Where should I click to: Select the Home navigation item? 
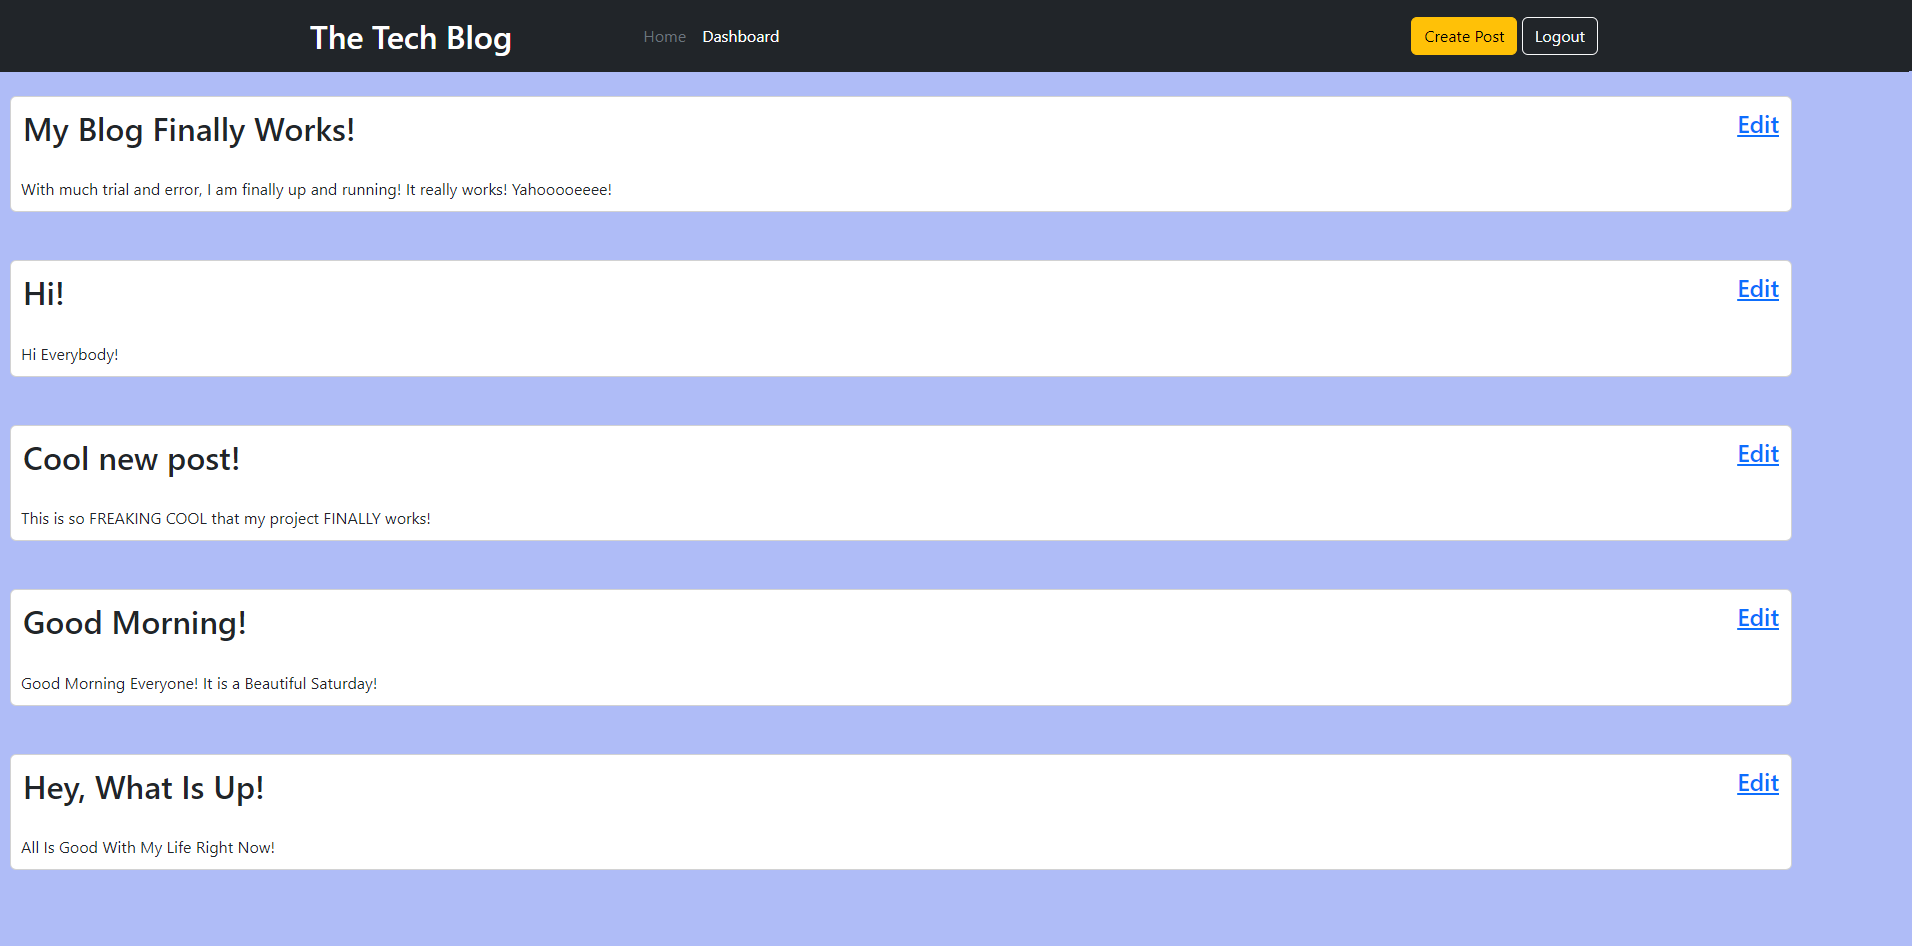pos(664,36)
